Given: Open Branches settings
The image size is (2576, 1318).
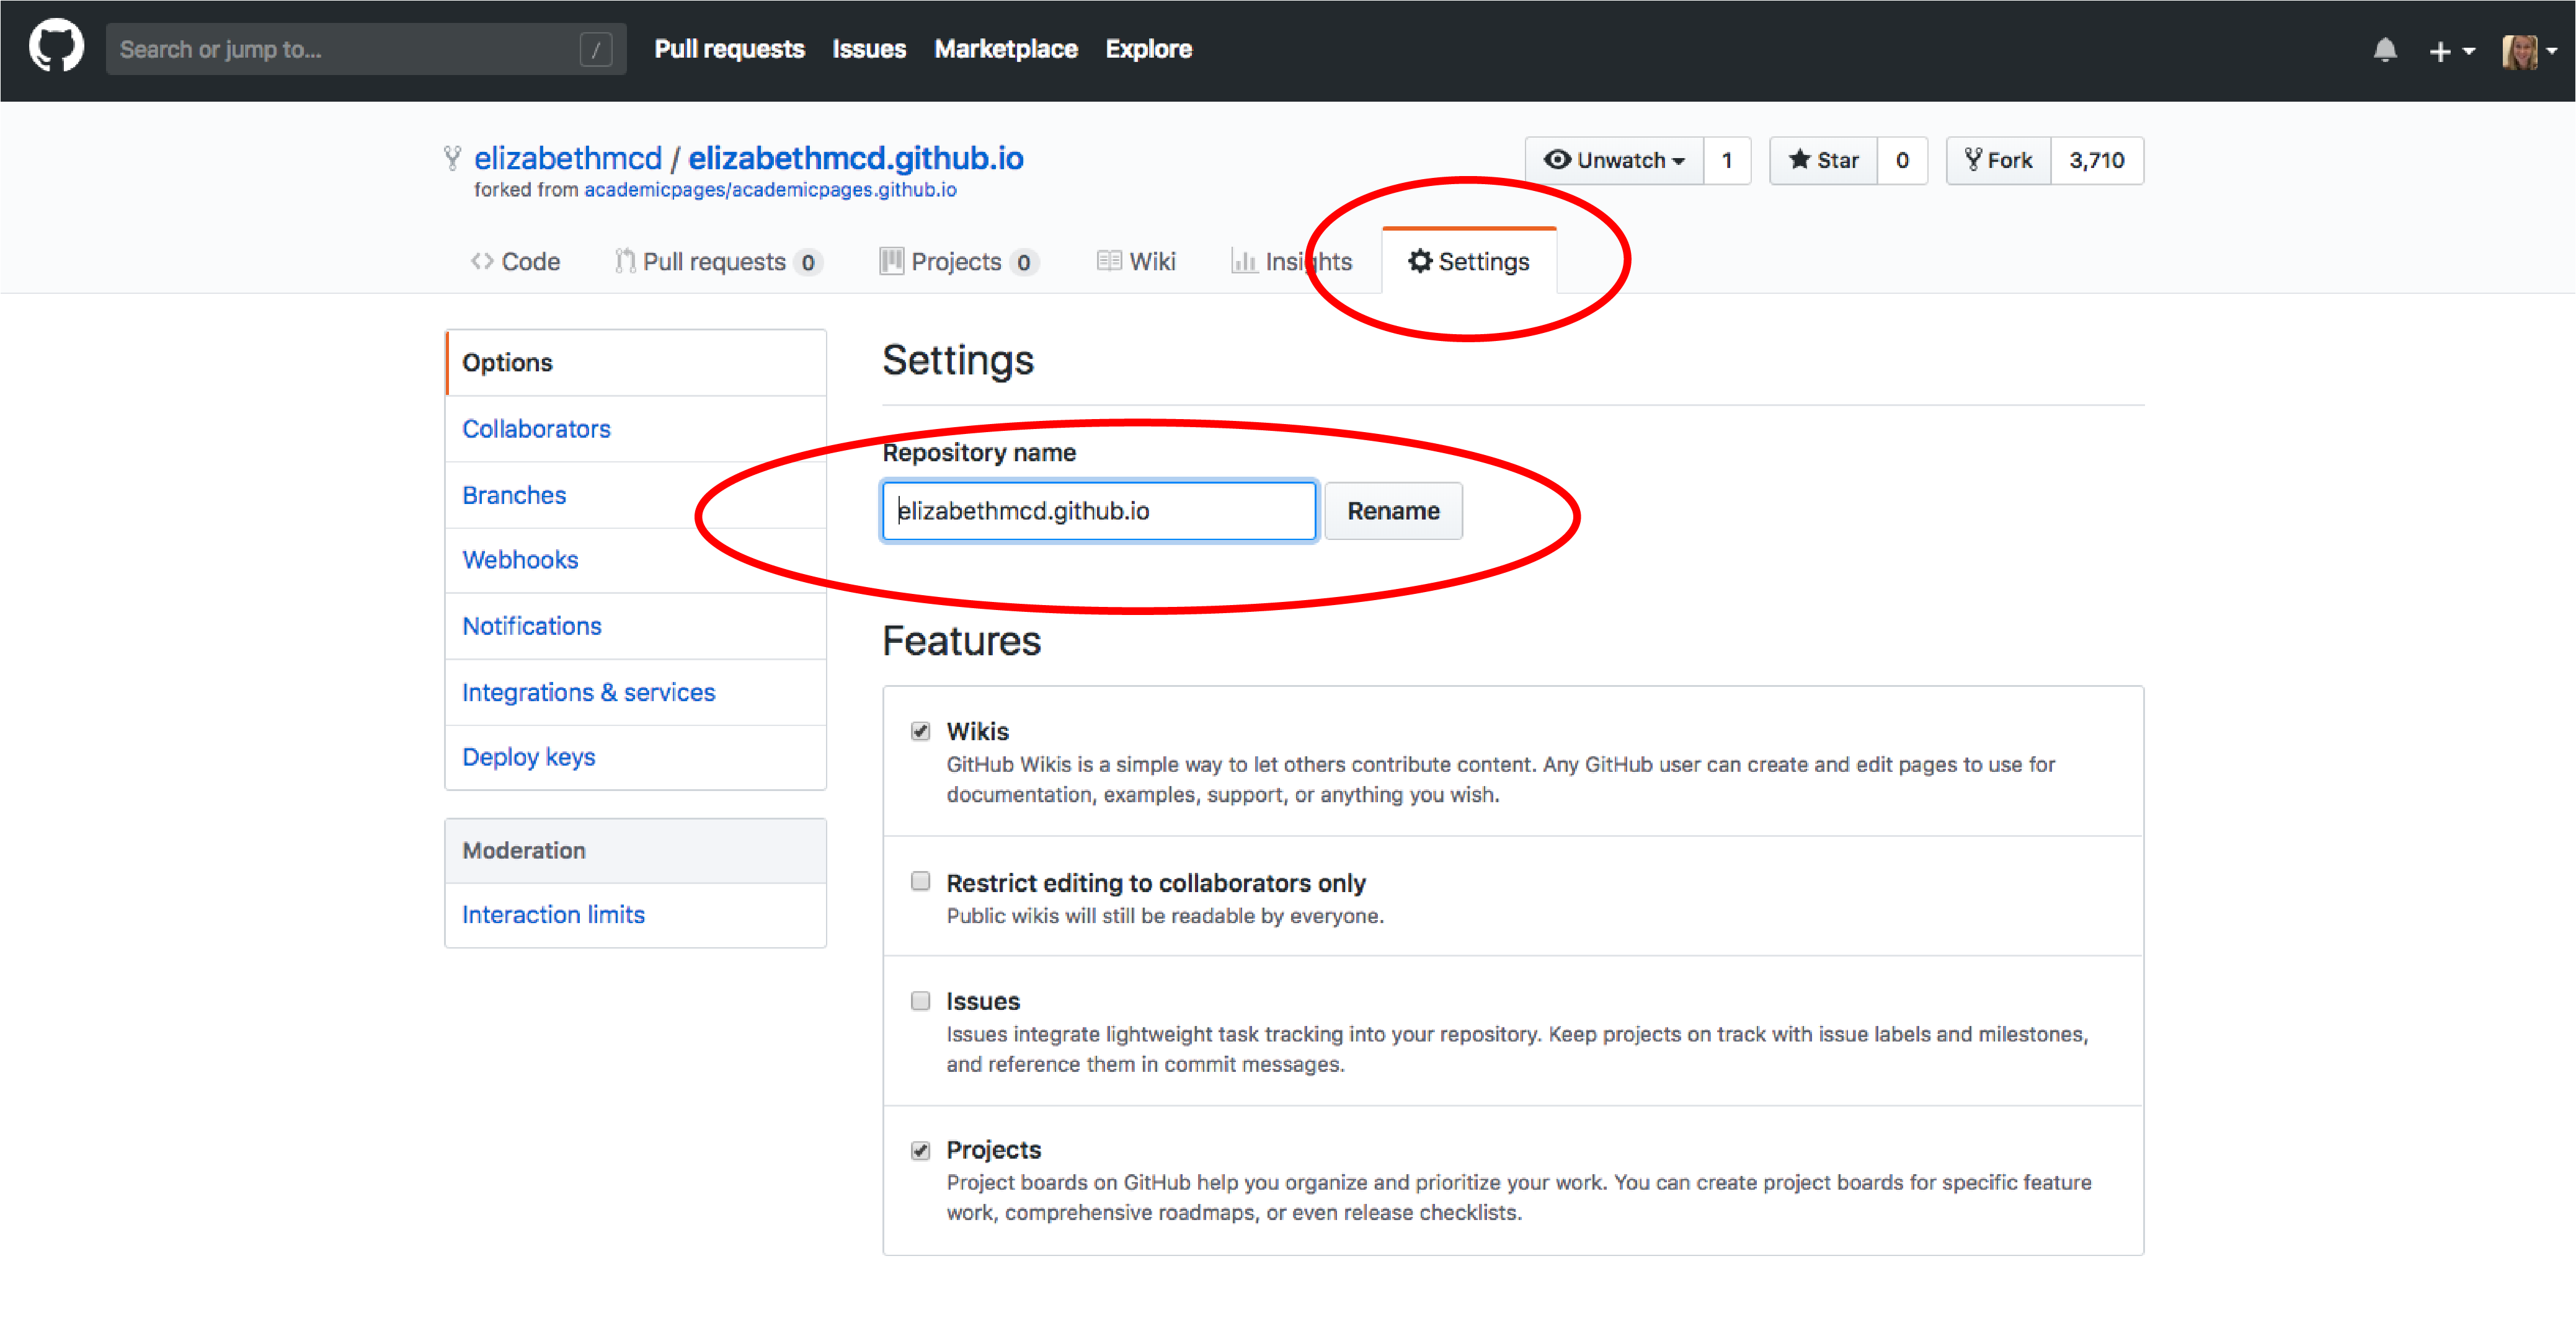Looking at the screenshot, I should click(x=636, y=495).
